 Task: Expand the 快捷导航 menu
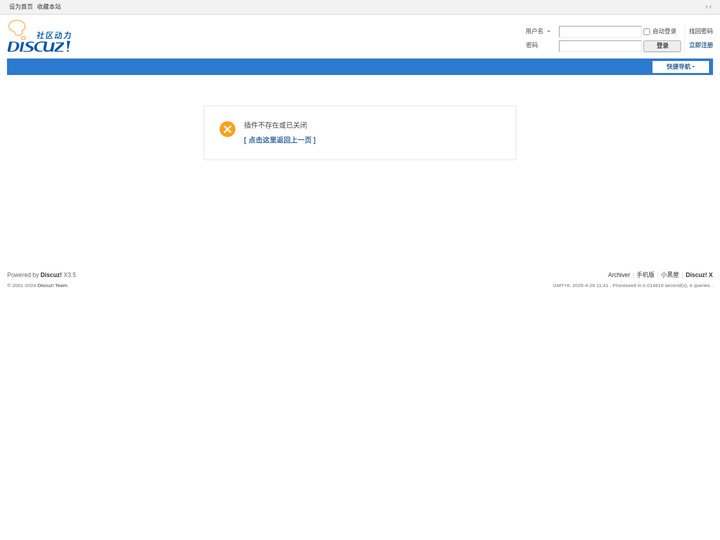[x=681, y=67]
